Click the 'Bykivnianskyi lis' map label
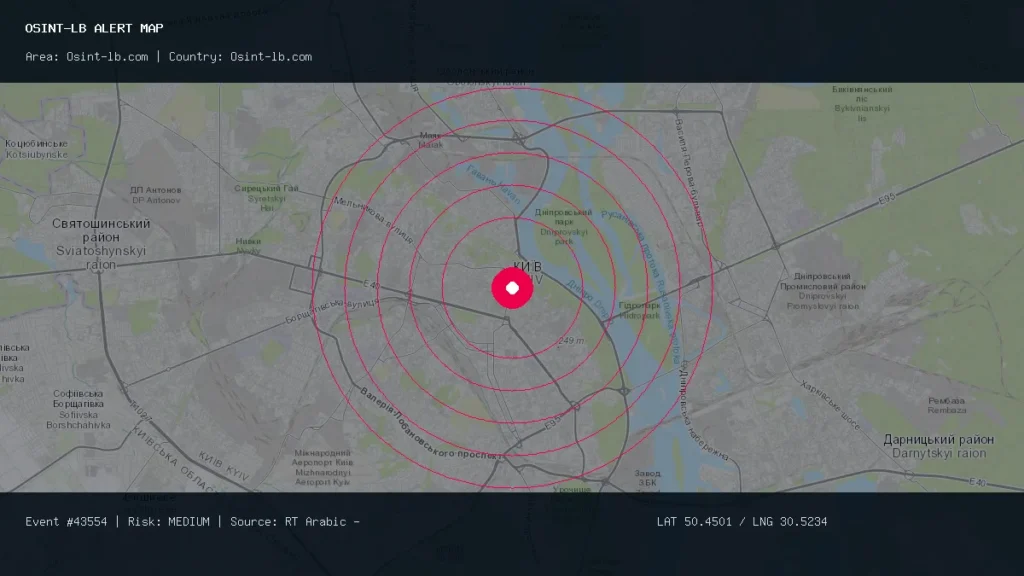This screenshot has width=1024, height=576. coord(862,113)
